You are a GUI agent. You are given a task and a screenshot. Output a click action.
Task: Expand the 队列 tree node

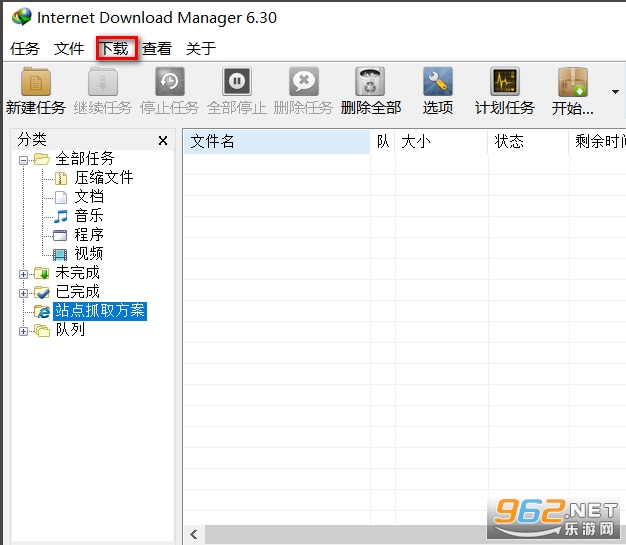click(24, 331)
